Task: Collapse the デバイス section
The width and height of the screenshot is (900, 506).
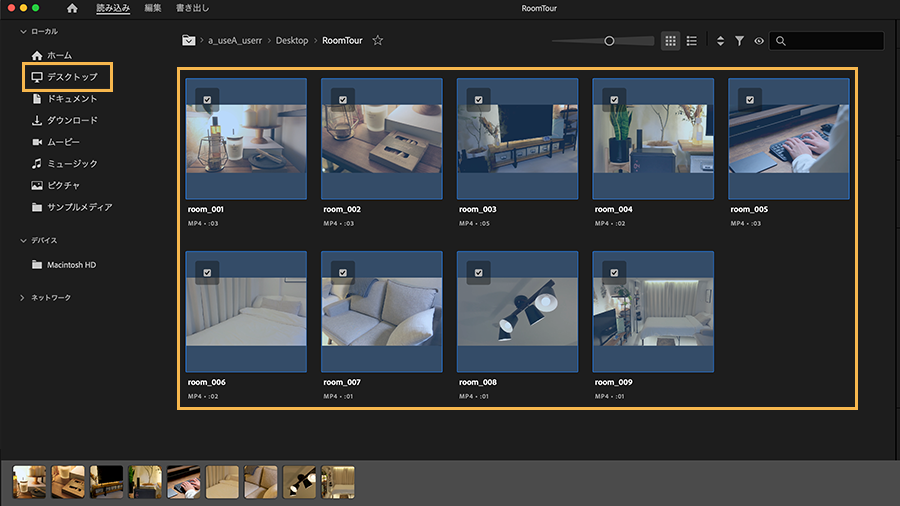Action: 24,241
